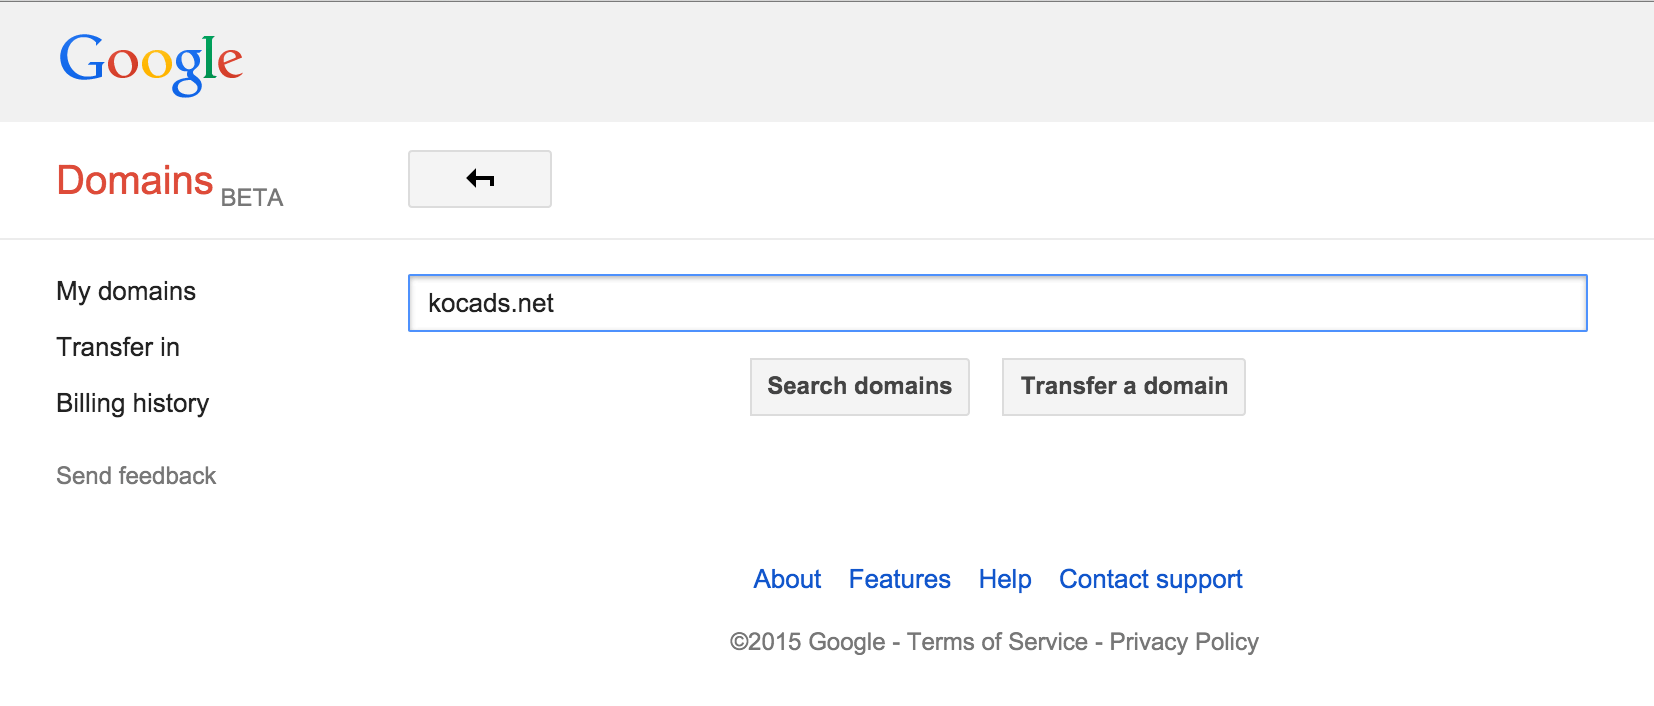
Task: Open Privacy Policy in footer
Action: coord(1184,642)
